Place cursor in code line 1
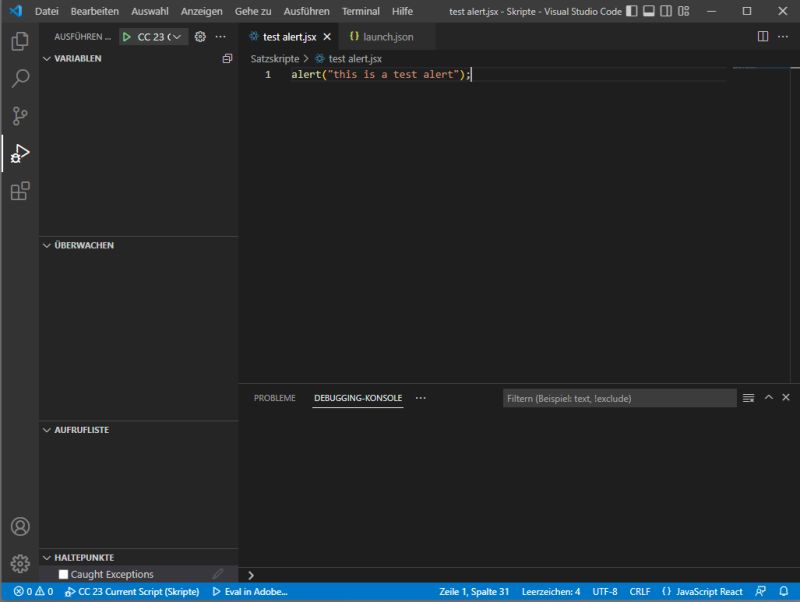800x602 pixels. 381,74
